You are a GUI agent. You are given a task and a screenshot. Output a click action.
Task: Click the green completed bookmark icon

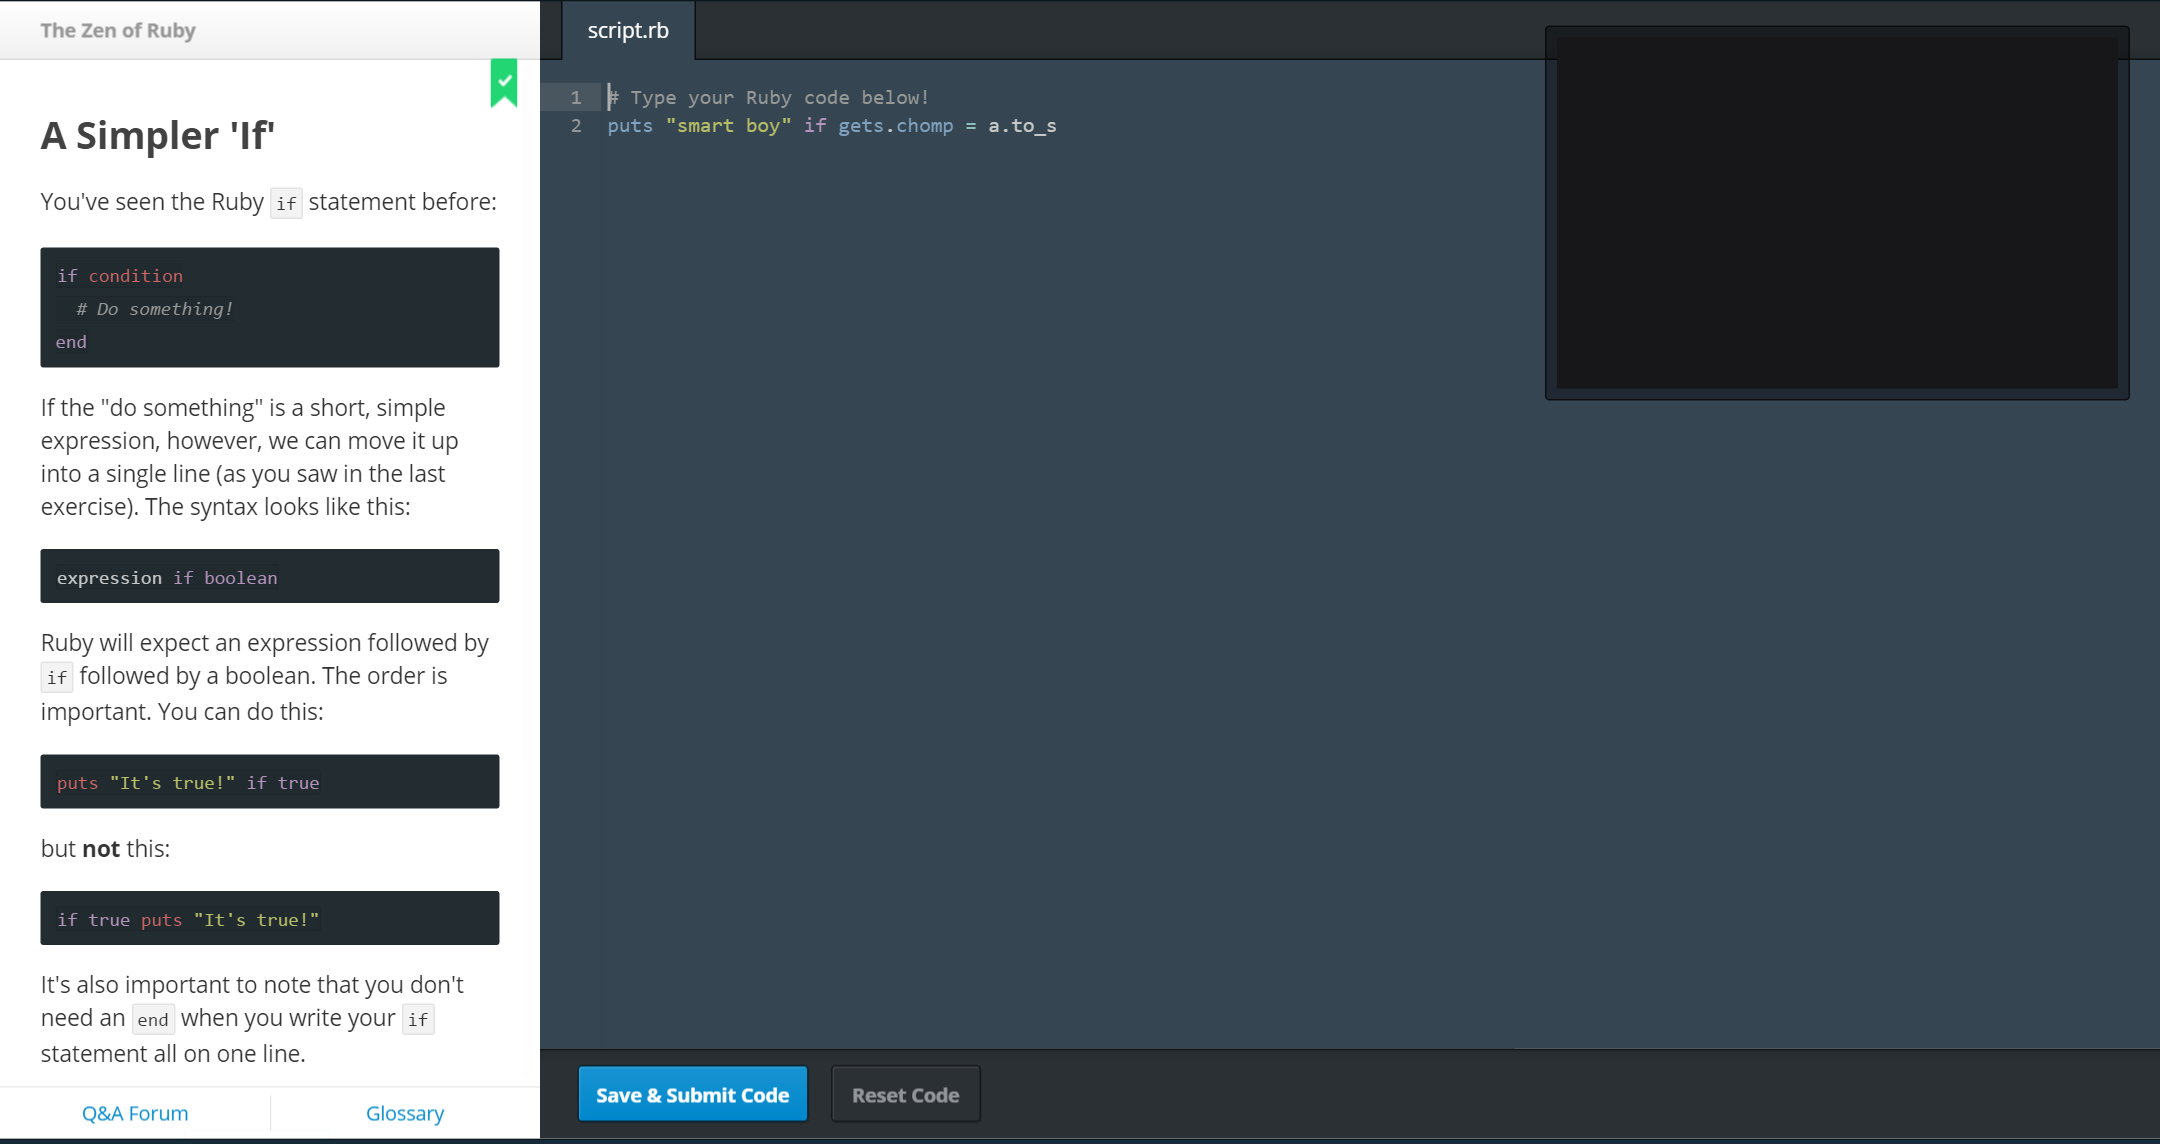tap(504, 82)
